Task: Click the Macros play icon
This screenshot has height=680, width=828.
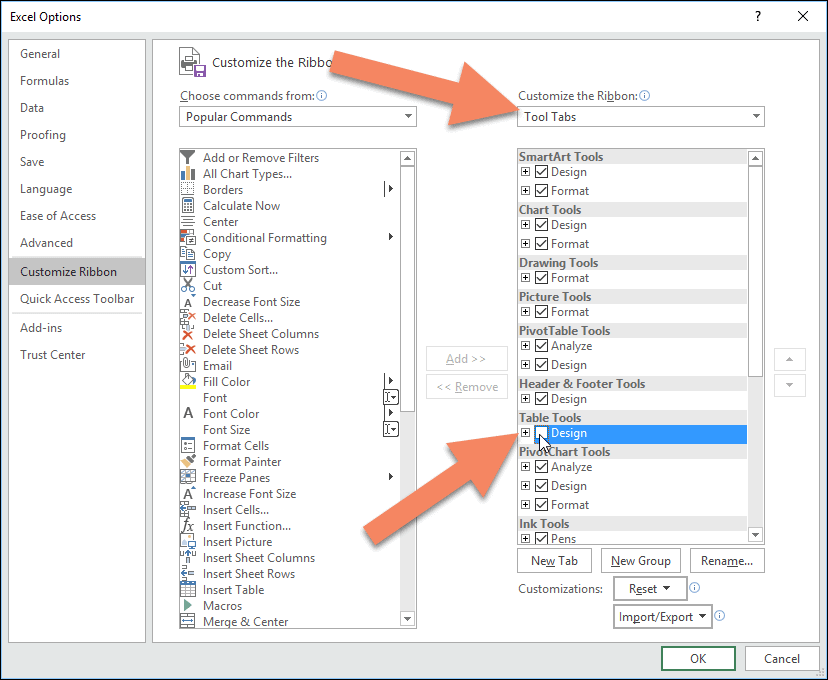Action: click(x=187, y=606)
